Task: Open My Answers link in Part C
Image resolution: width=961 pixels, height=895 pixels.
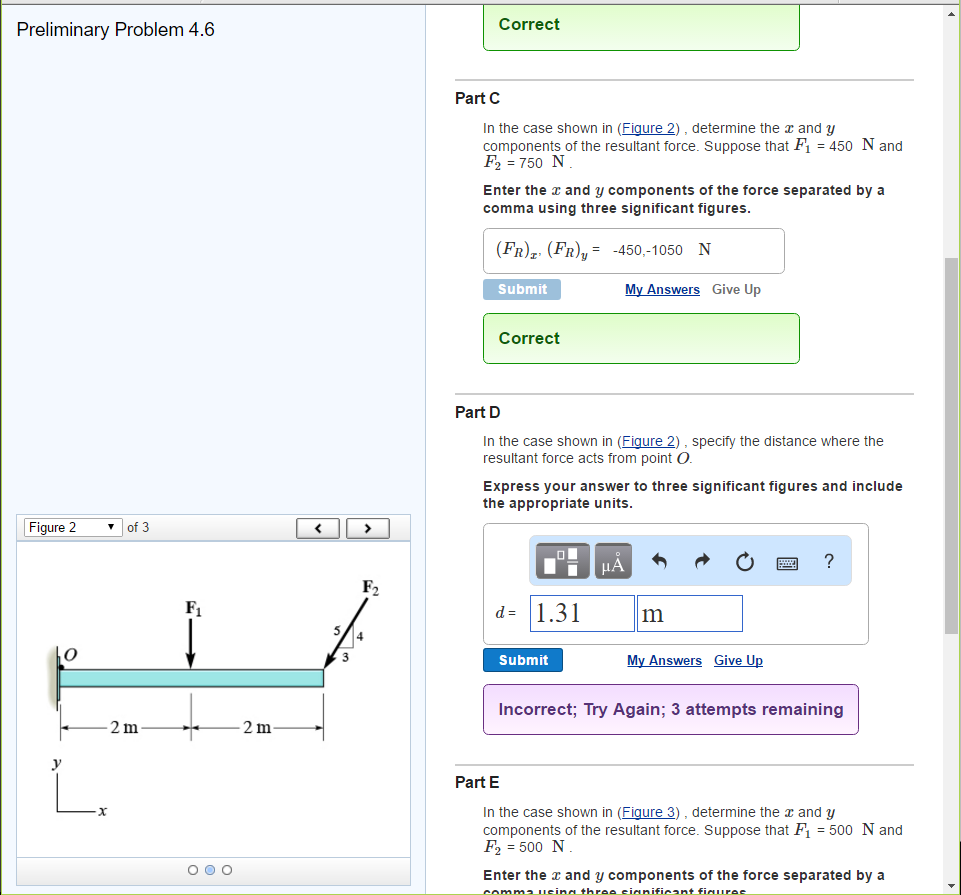Action: 662,289
